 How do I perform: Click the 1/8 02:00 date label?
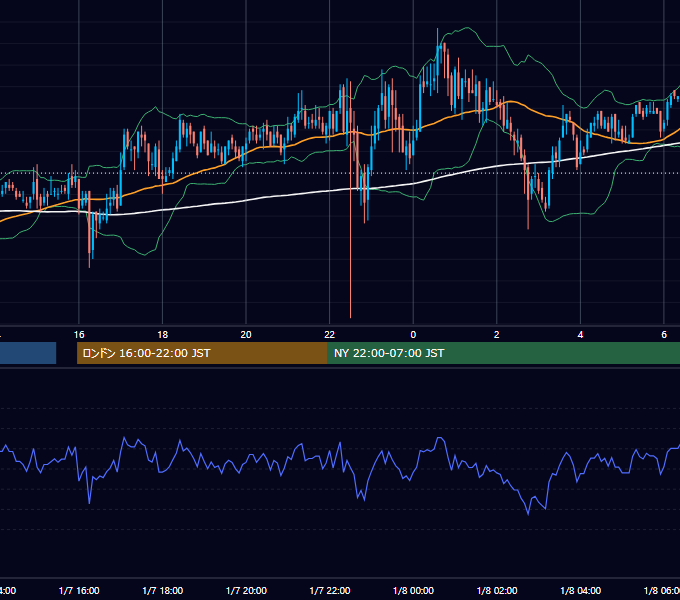tap(497, 590)
